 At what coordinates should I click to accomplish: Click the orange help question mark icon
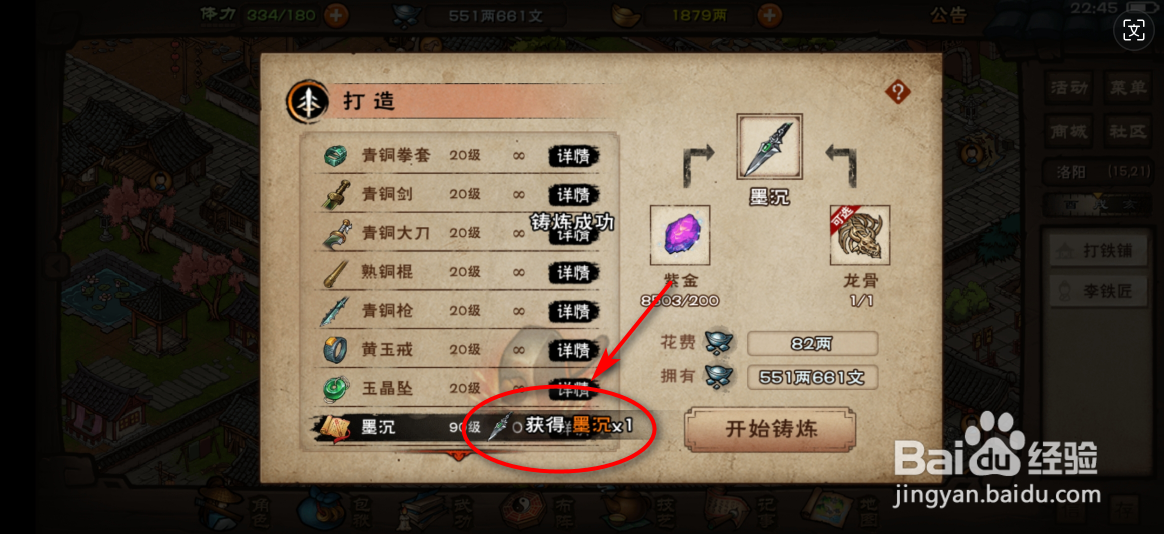[x=897, y=93]
